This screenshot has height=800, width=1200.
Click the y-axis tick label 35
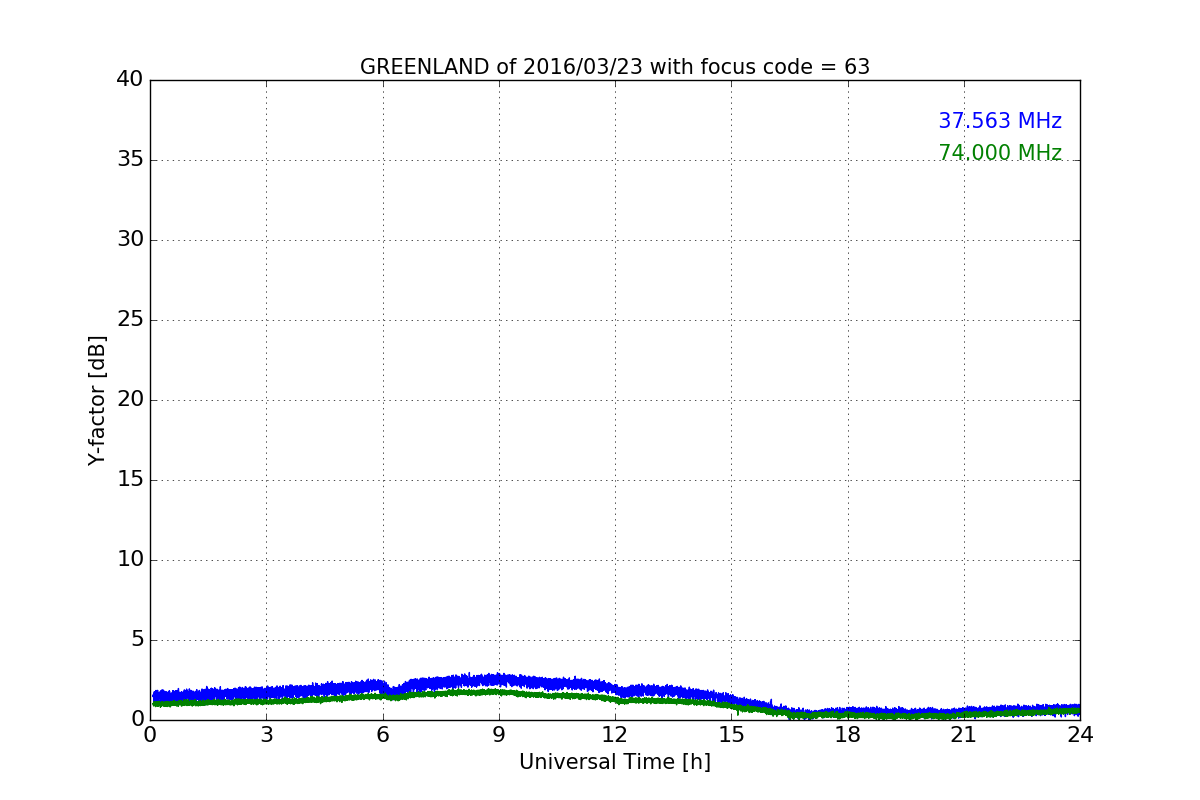[130, 159]
